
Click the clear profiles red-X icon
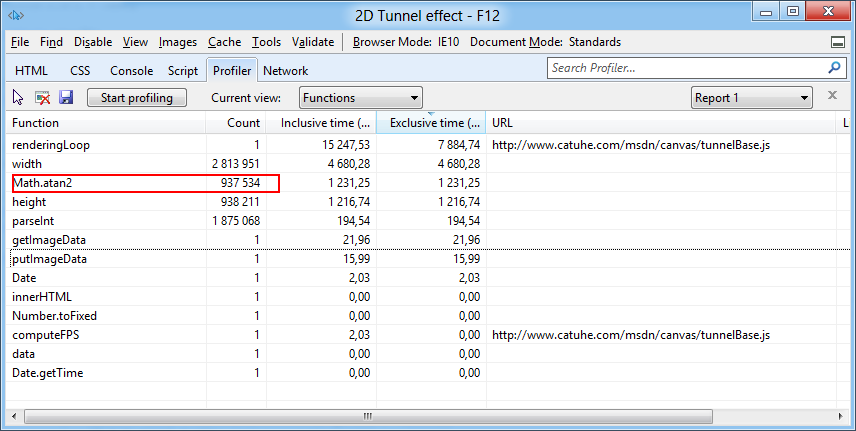coord(43,98)
